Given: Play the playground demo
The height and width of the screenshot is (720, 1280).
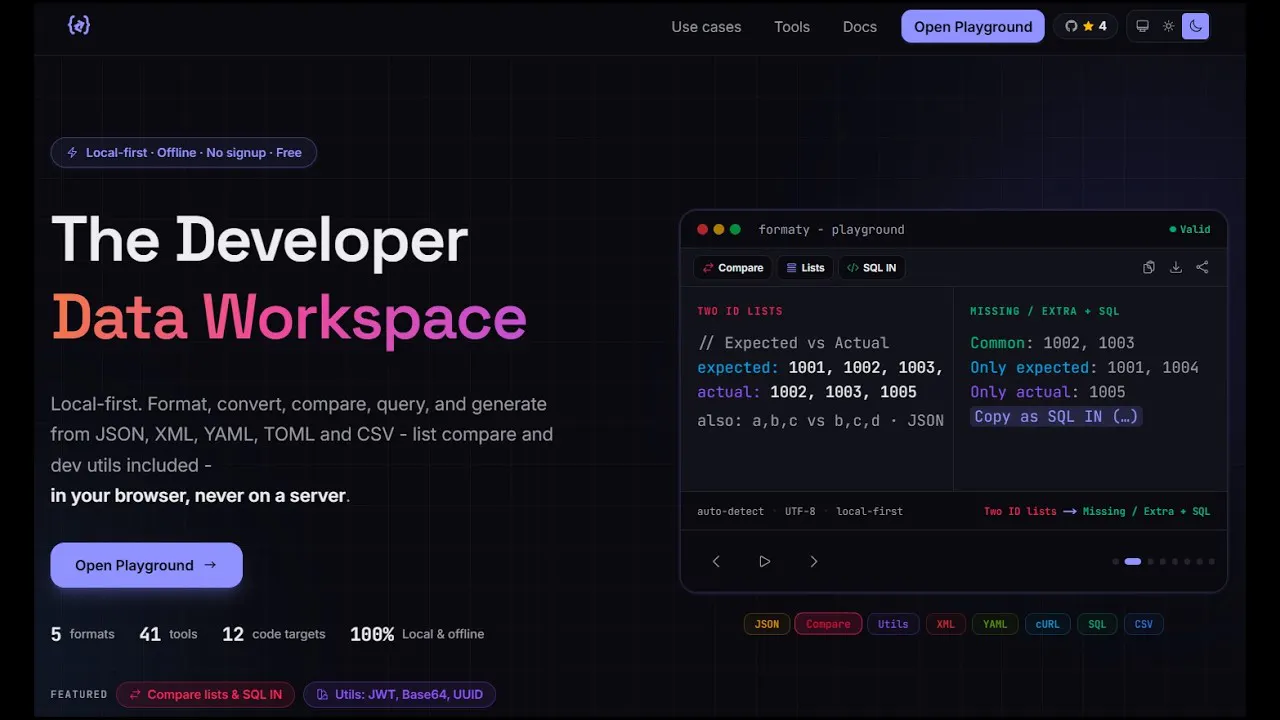Looking at the screenshot, I should tap(765, 562).
